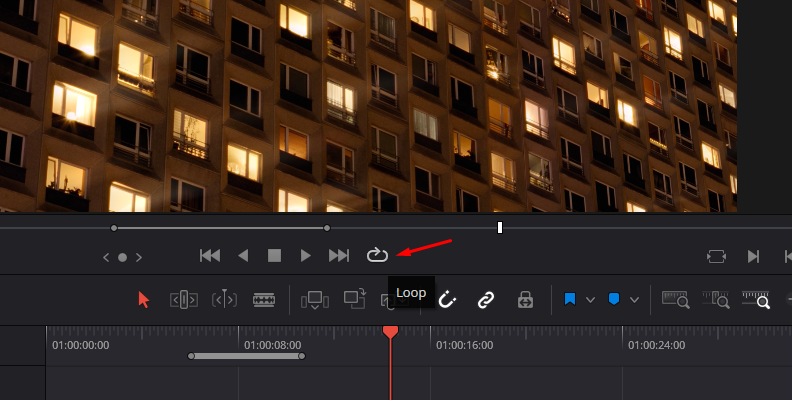Jump to the first frame
Viewport: 792px width, 400px height.
[210, 256]
